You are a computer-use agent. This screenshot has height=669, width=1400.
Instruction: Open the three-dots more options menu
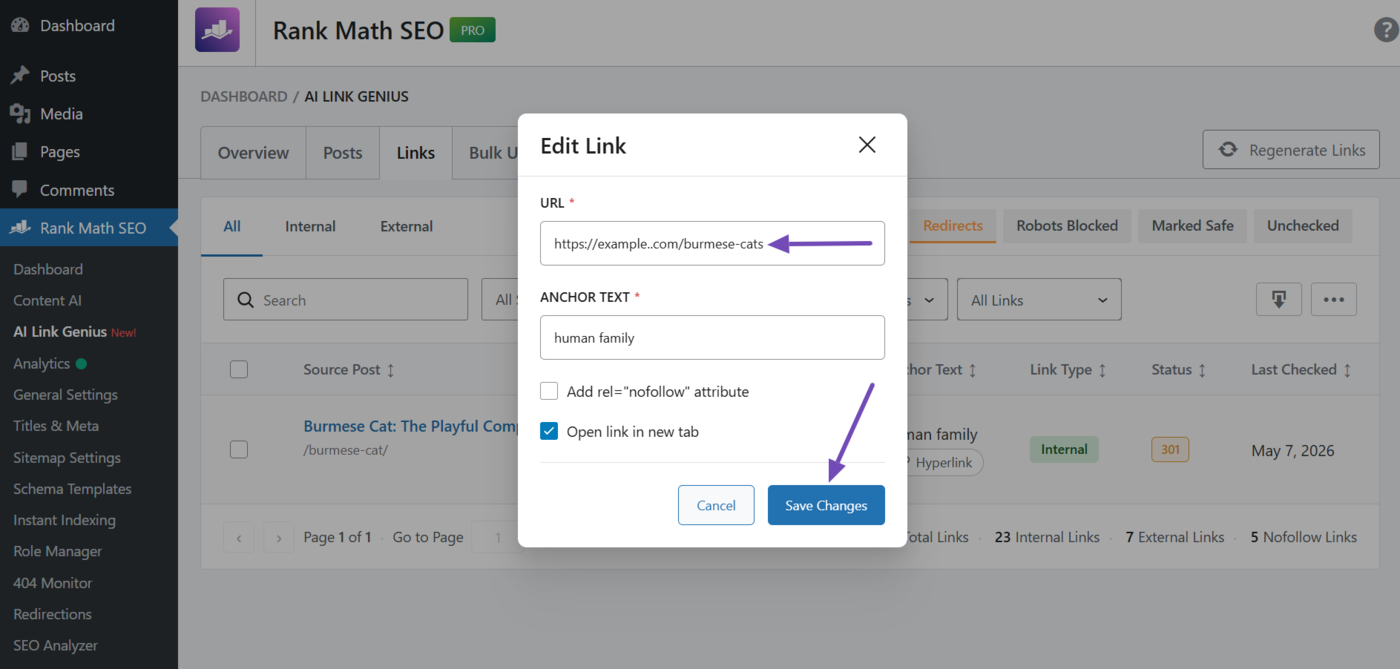click(1334, 299)
